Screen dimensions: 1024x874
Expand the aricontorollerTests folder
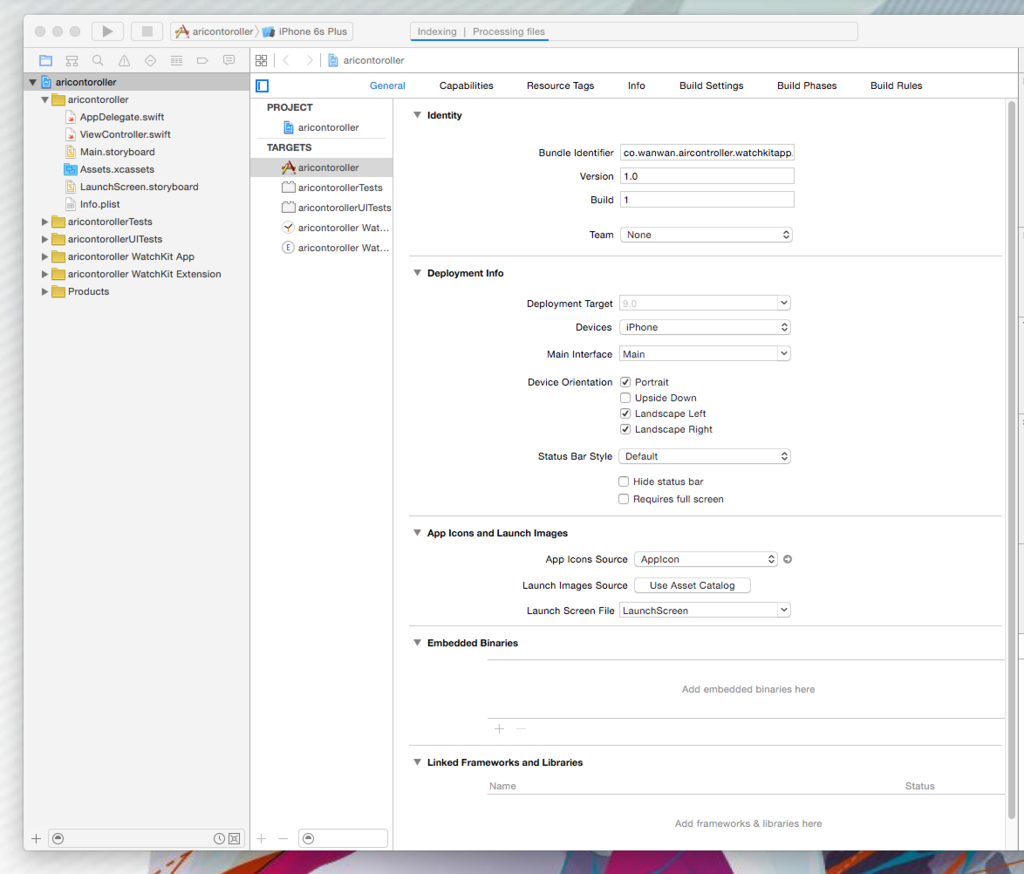[x=44, y=222]
